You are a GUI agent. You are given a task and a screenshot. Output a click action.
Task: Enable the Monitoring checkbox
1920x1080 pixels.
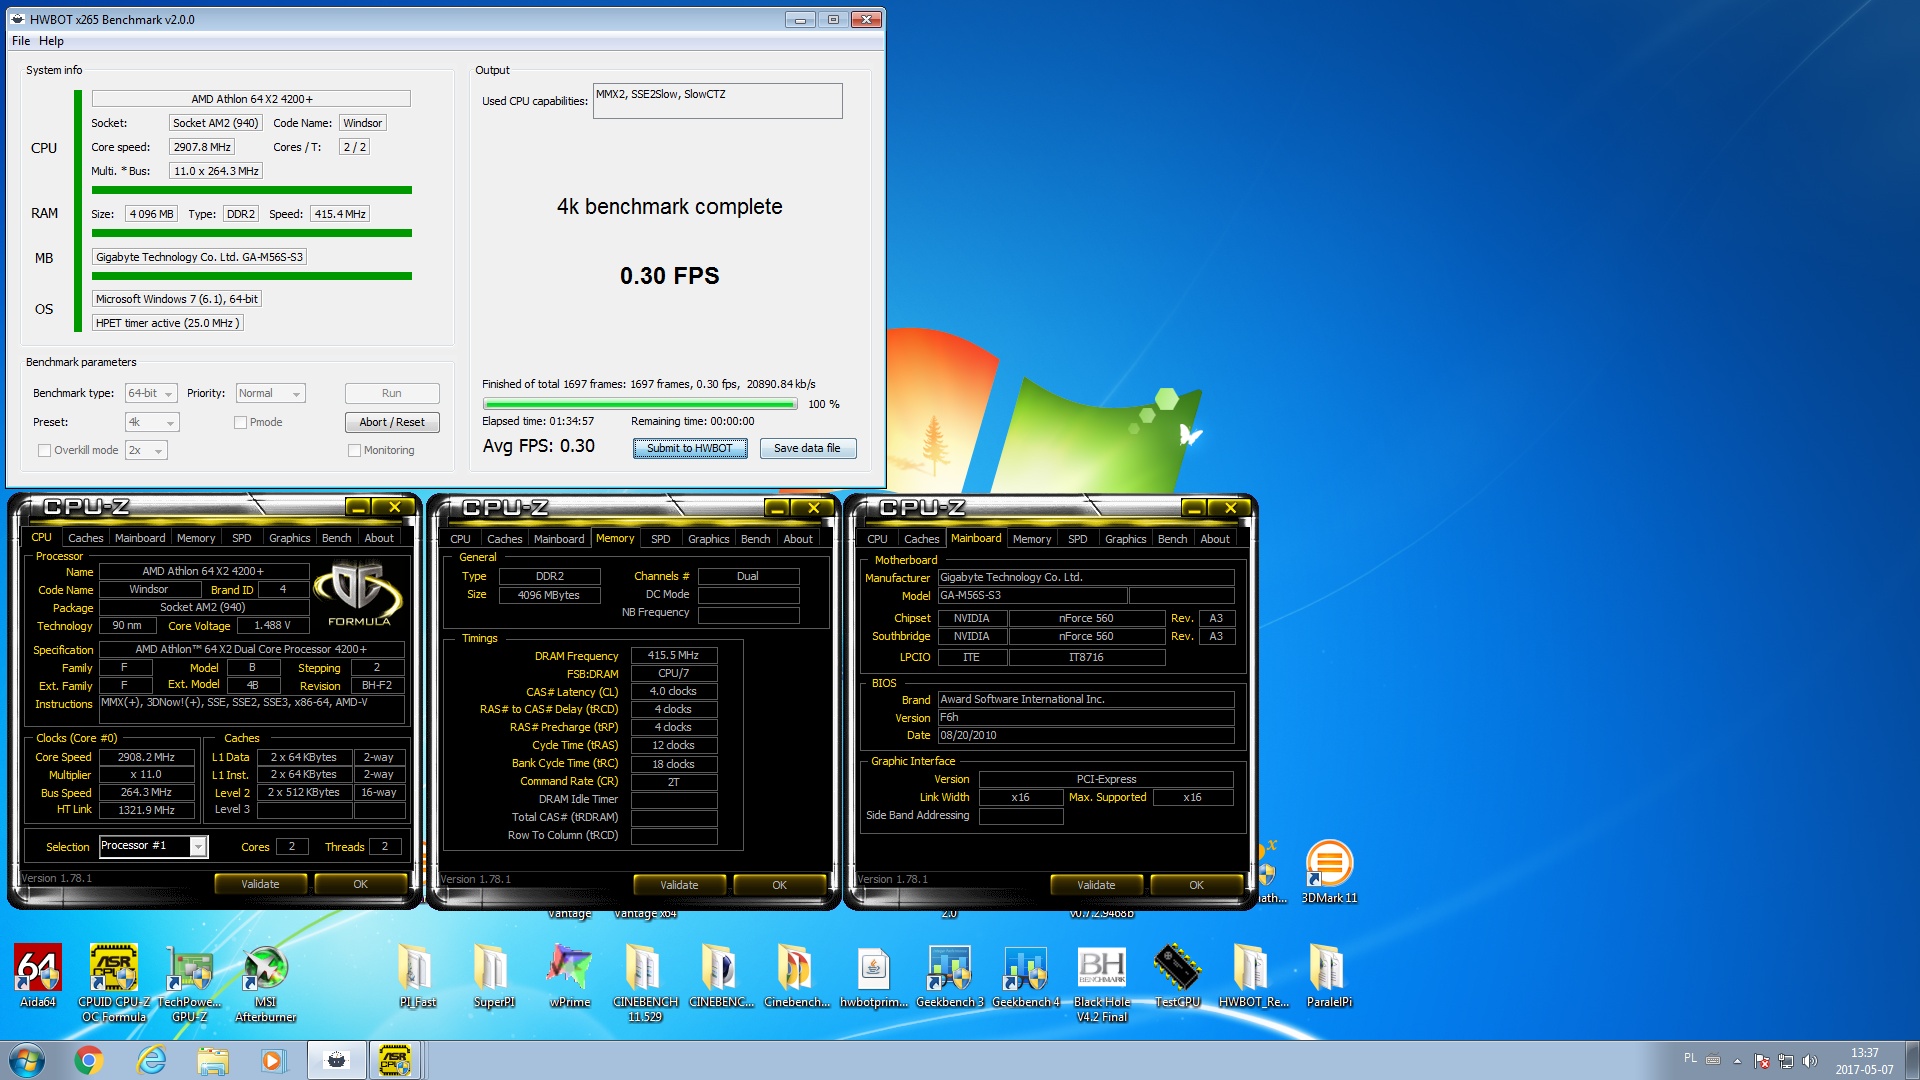point(354,451)
